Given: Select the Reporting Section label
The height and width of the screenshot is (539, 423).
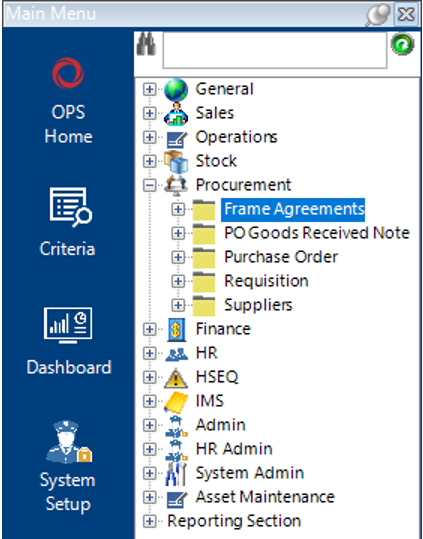Looking at the screenshot, I should [234, 521].
